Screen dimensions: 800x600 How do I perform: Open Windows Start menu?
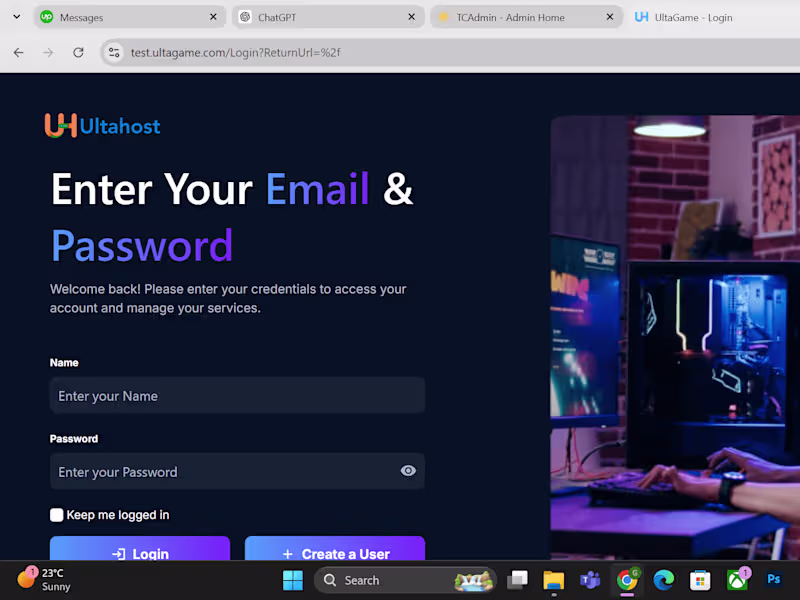[x=293, y=580]
